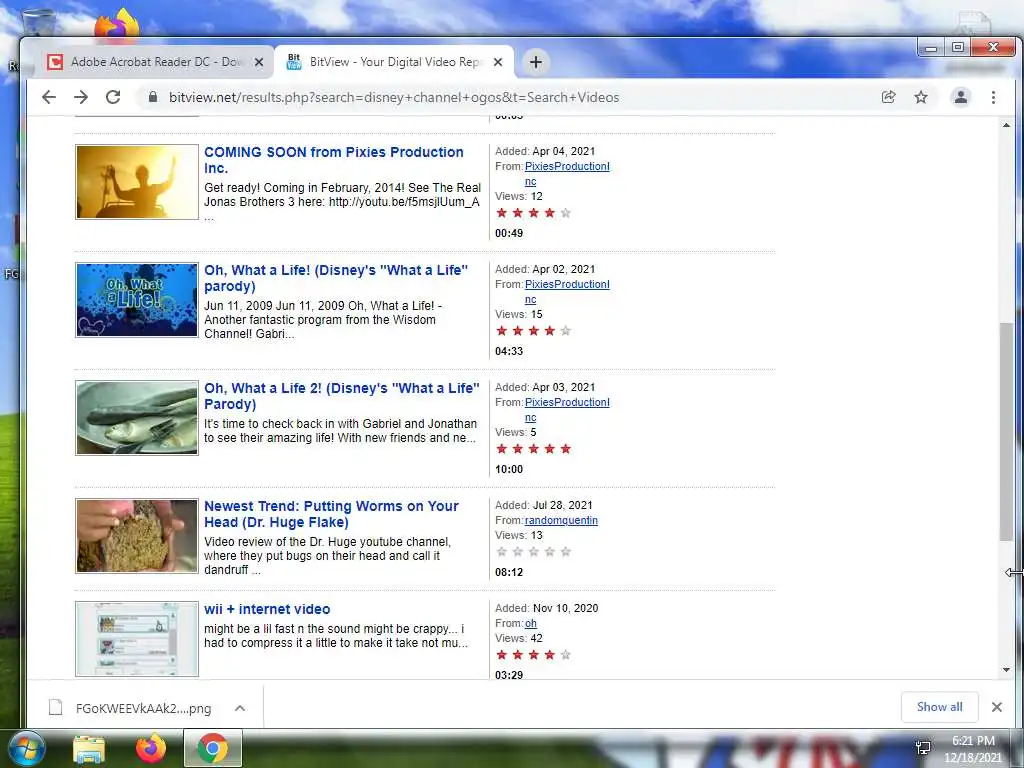Screen dimensions: 1024x768
Task: Click the padlock site info icon
Action: [x=153, y=97]
